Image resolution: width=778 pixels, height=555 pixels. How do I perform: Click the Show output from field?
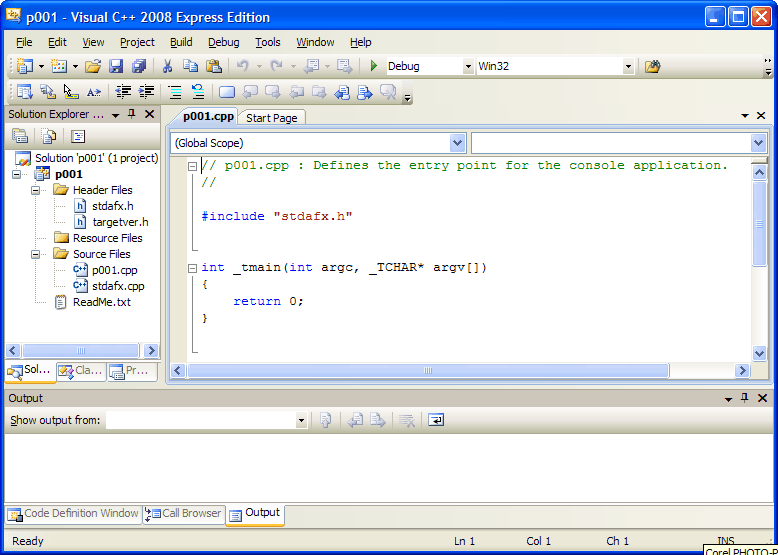[x=207, y=420]
